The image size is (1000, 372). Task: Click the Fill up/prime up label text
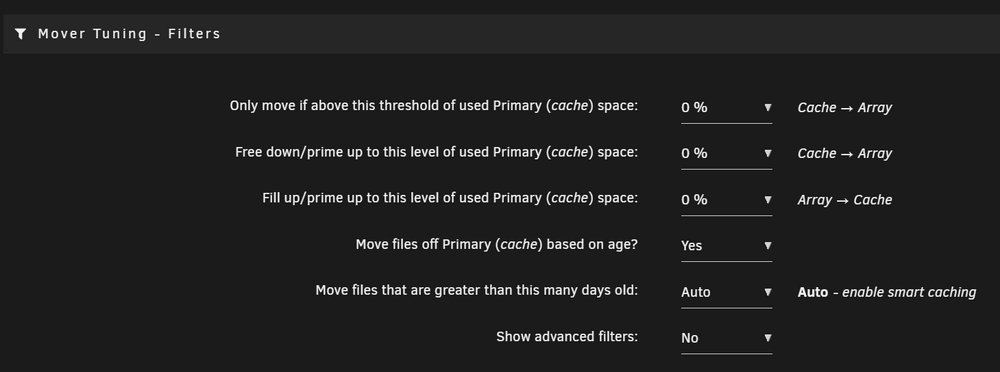pyautogui.click(x=450, y=198)
